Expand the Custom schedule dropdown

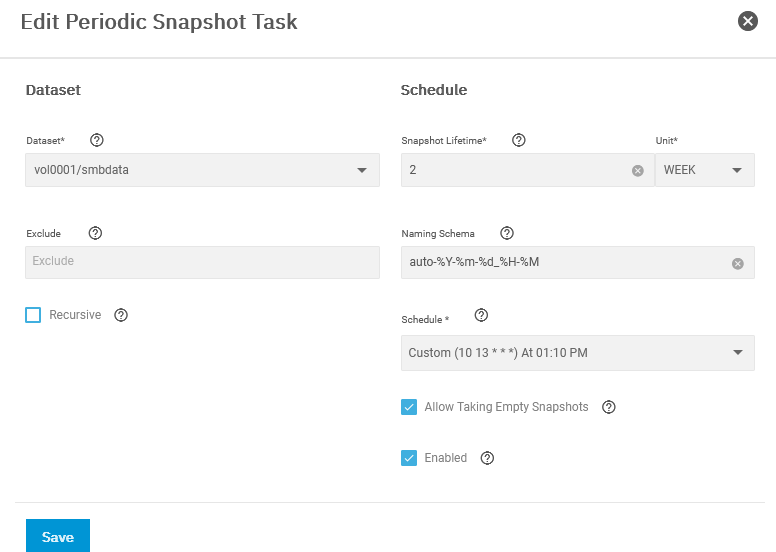[x=578, y=353]
